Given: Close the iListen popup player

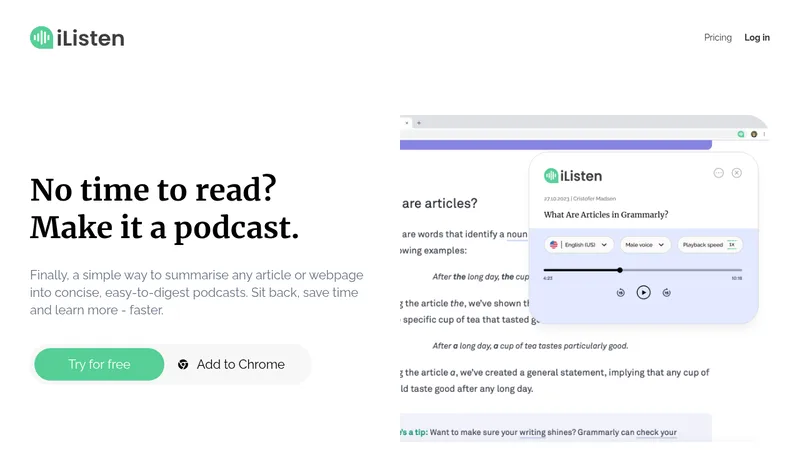Looking at the screenshot, I should coord(737,173).
